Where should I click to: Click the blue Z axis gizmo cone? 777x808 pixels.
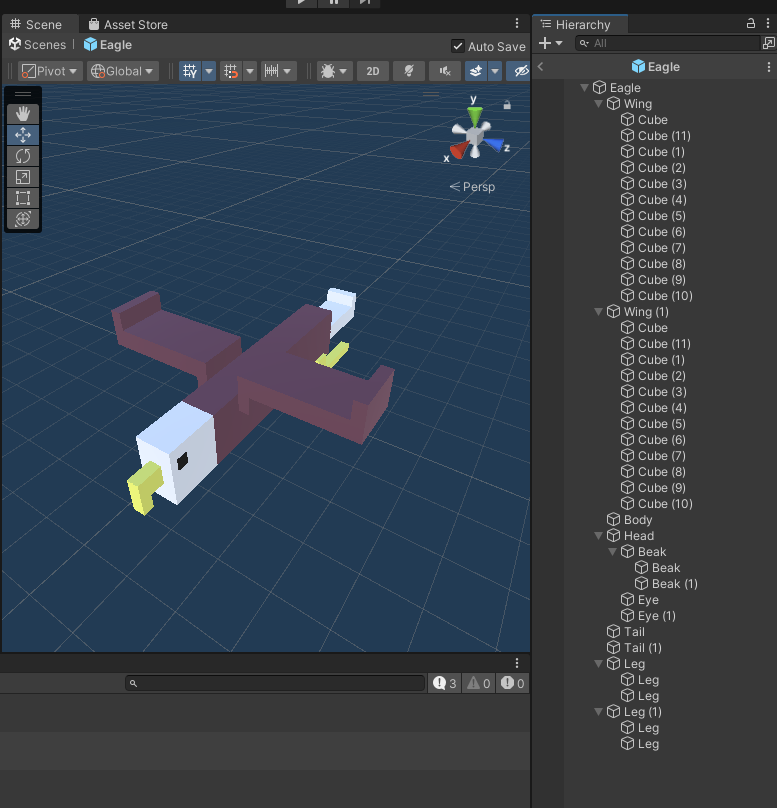[x=493, y=144]
